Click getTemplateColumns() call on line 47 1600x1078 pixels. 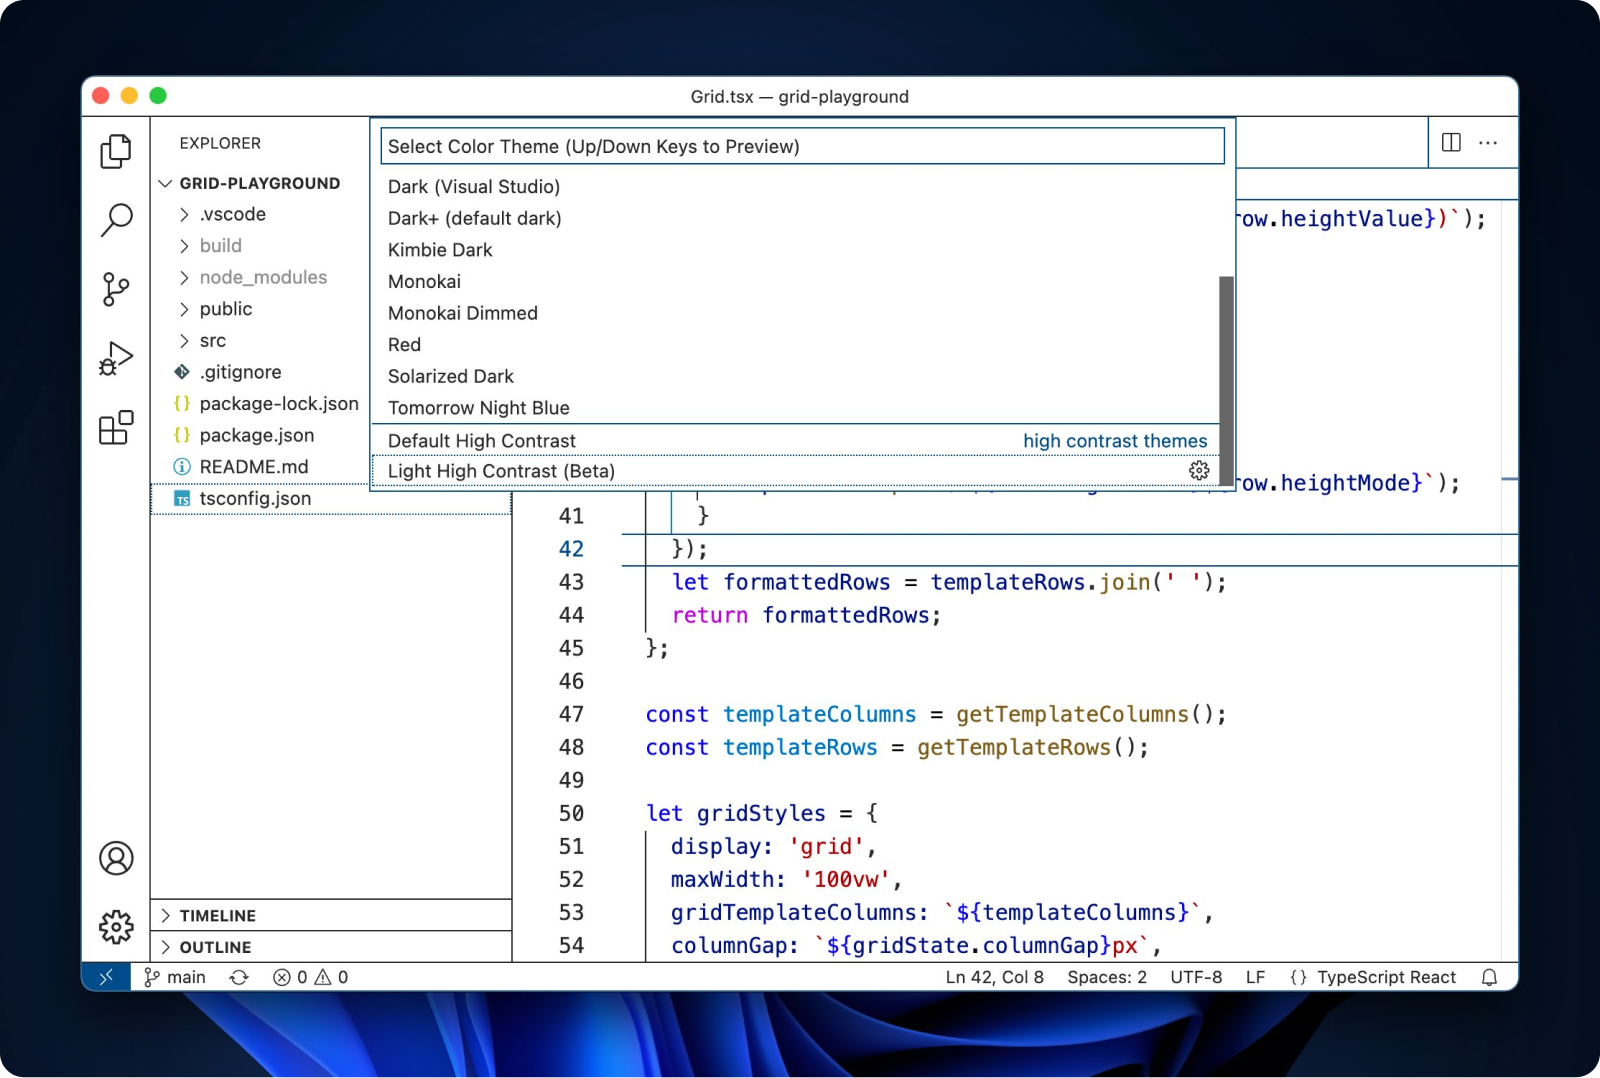pos(1084,714)
